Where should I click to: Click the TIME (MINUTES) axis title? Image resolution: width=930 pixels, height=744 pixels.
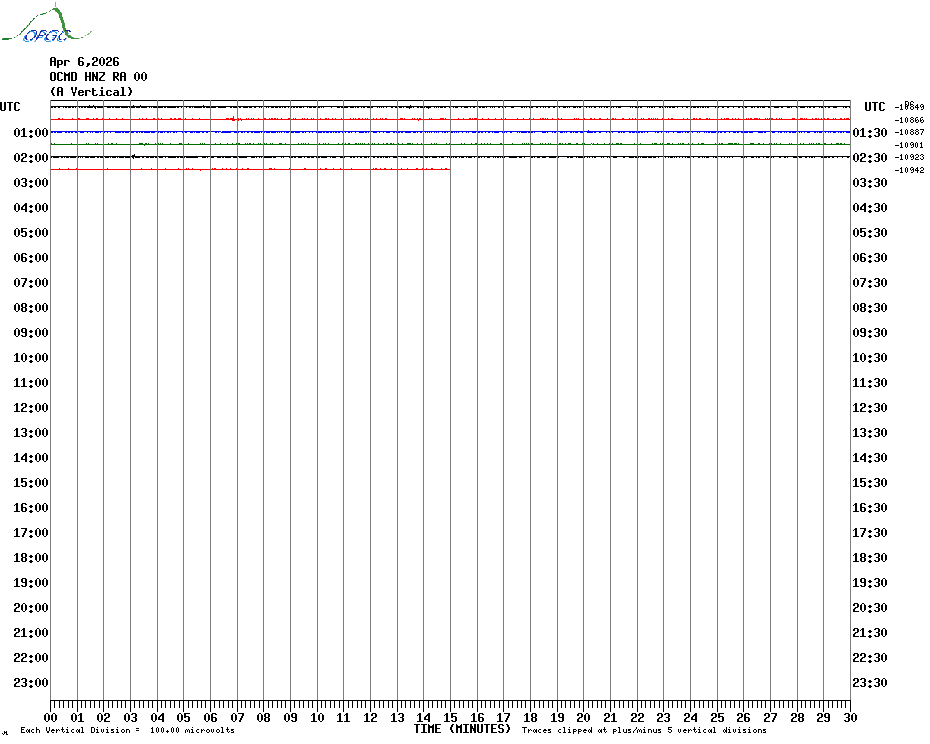(462, 729)
